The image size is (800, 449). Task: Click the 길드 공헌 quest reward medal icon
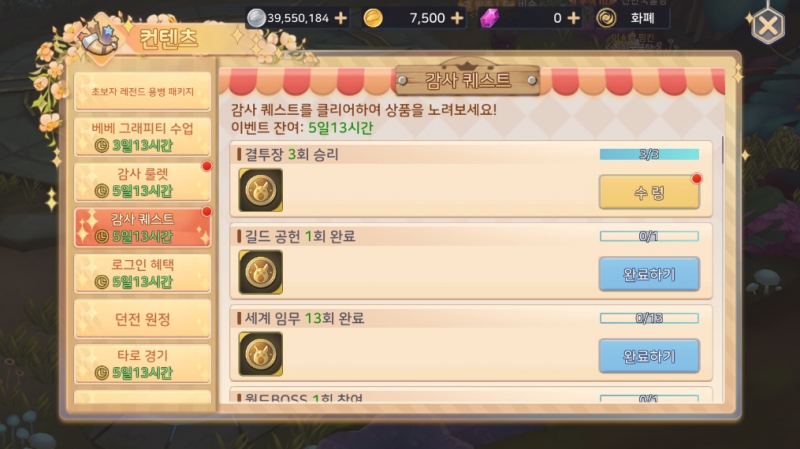[x=261, y=272]
